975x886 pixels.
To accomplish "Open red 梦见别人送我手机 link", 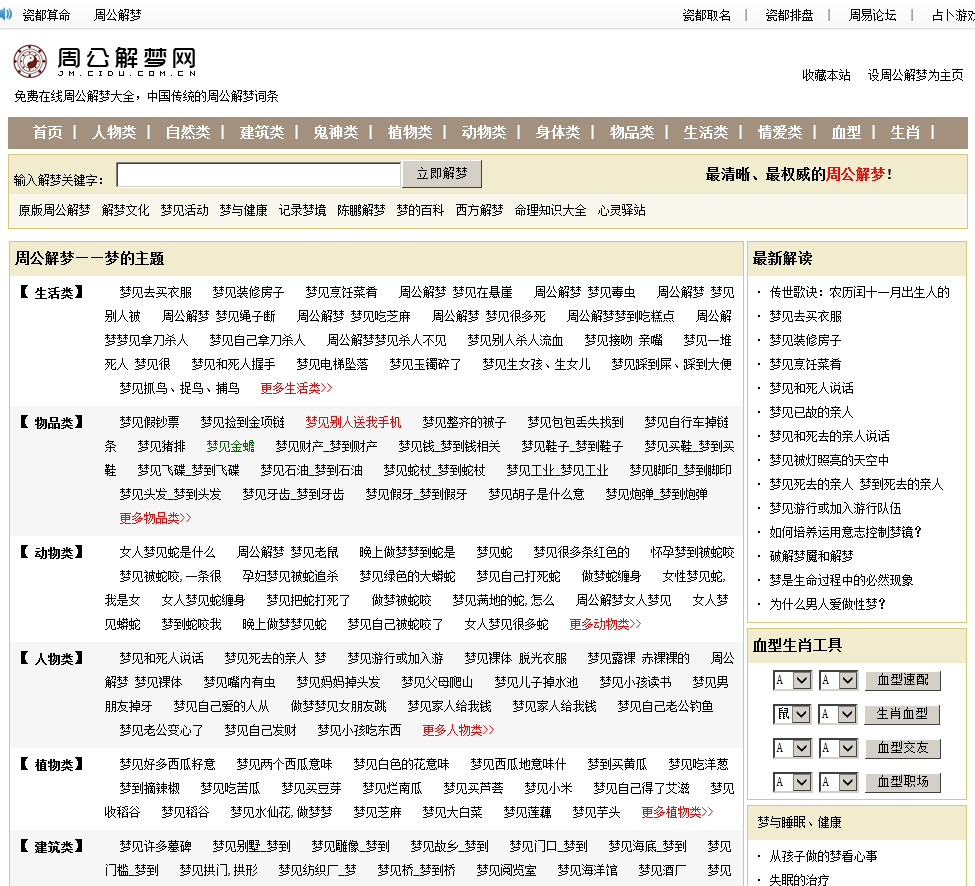I will click(353, 422).
